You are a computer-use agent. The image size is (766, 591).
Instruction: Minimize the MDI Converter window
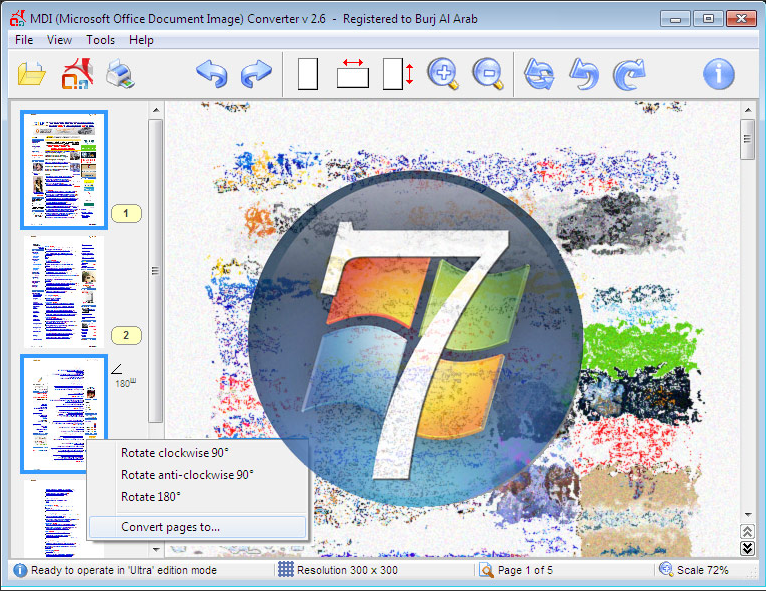pyautogui.click(x=676, y=19)
